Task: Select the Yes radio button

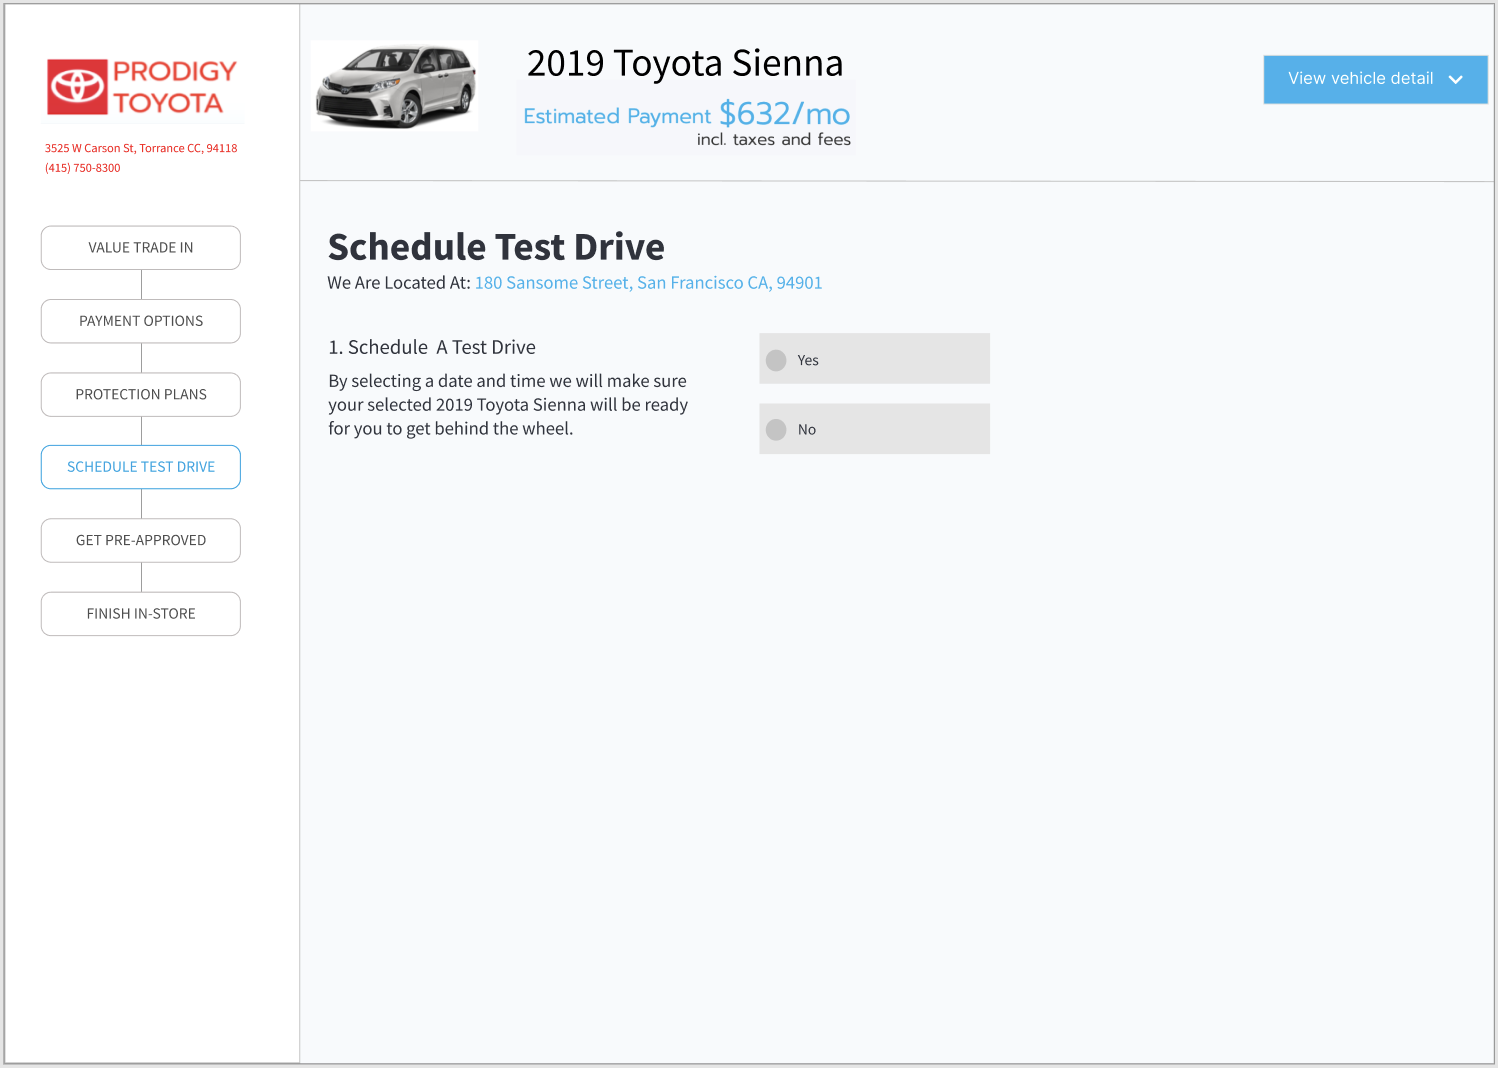Action: click(776, 360)
